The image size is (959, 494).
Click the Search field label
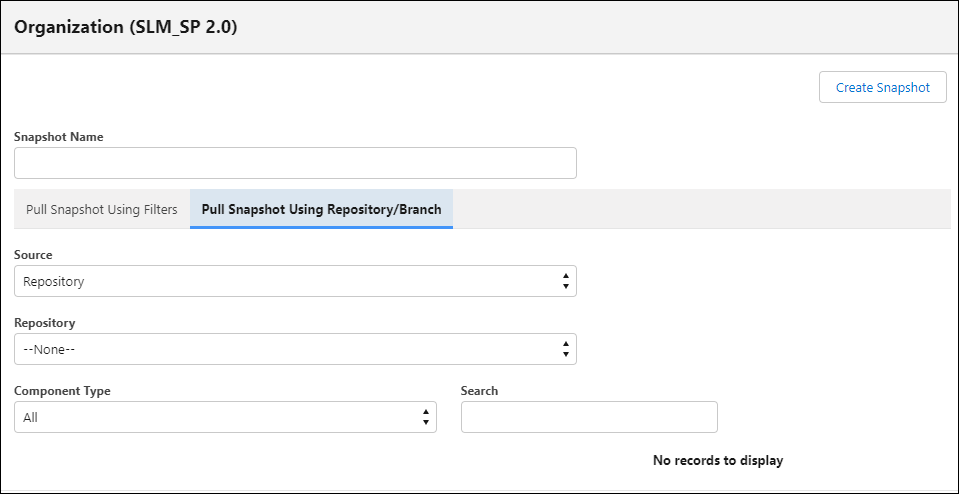pos(480,391)
